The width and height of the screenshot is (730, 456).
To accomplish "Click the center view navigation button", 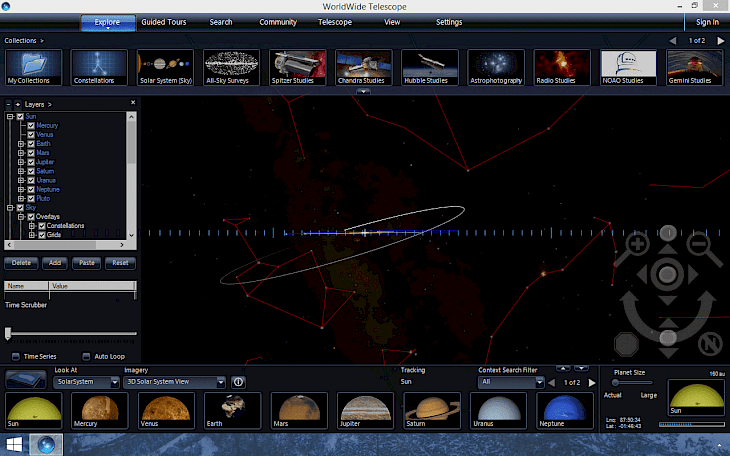I will tap(668, 275).
